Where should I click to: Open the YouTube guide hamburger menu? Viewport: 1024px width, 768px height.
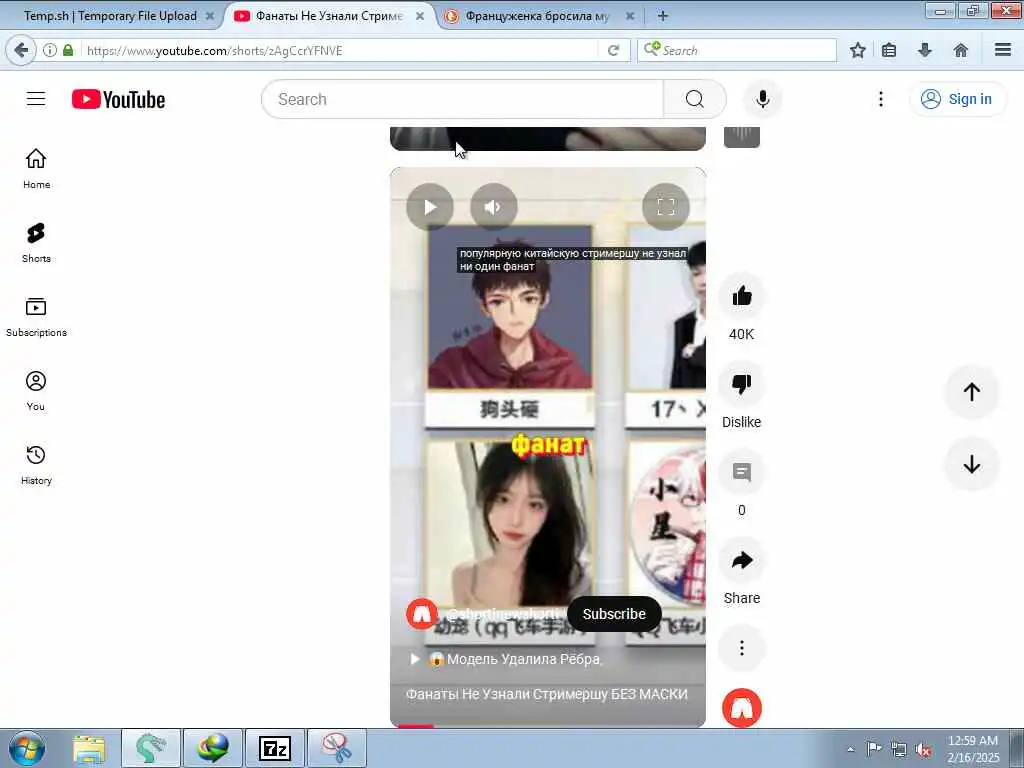(x=36, y=99)
